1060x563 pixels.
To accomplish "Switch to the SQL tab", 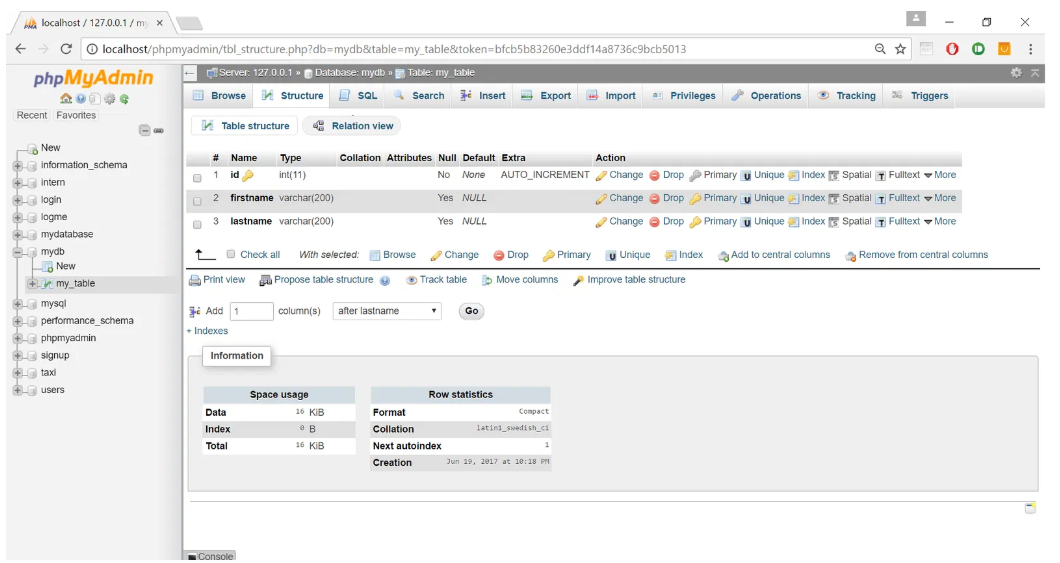I will [x=358, y=96].
